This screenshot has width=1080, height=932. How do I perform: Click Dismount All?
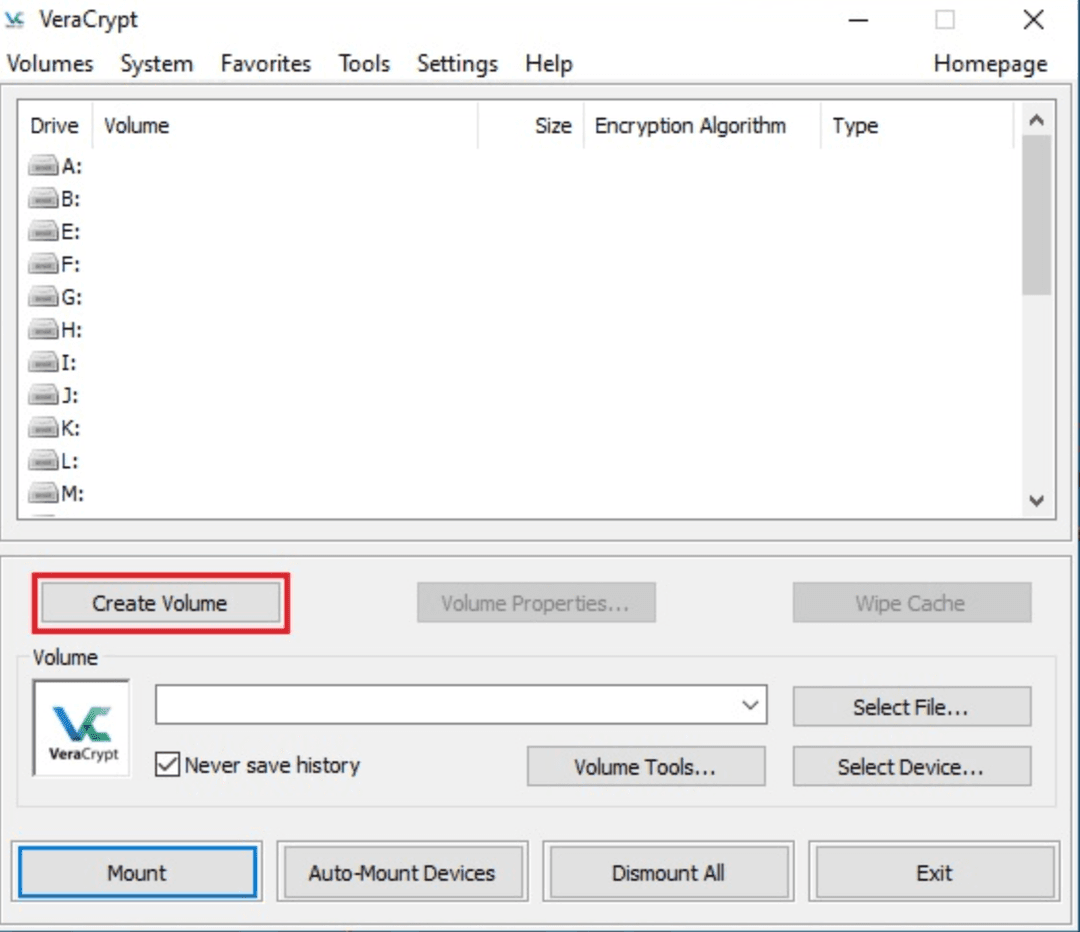point(668,873)
